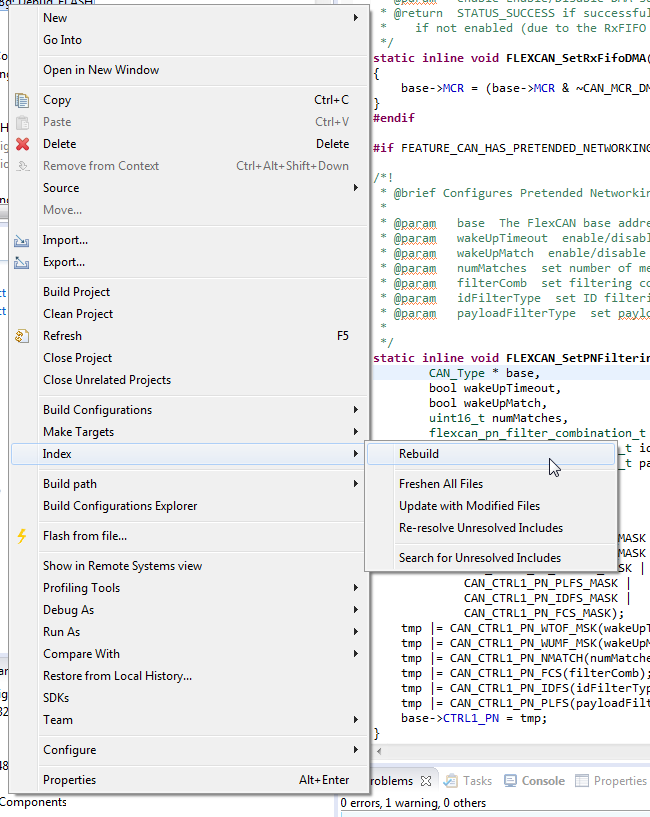Screen dimensions: 650x817
Task: Click 'base->CTRL1_PN = tmp;' line
Action: point(474,718)
